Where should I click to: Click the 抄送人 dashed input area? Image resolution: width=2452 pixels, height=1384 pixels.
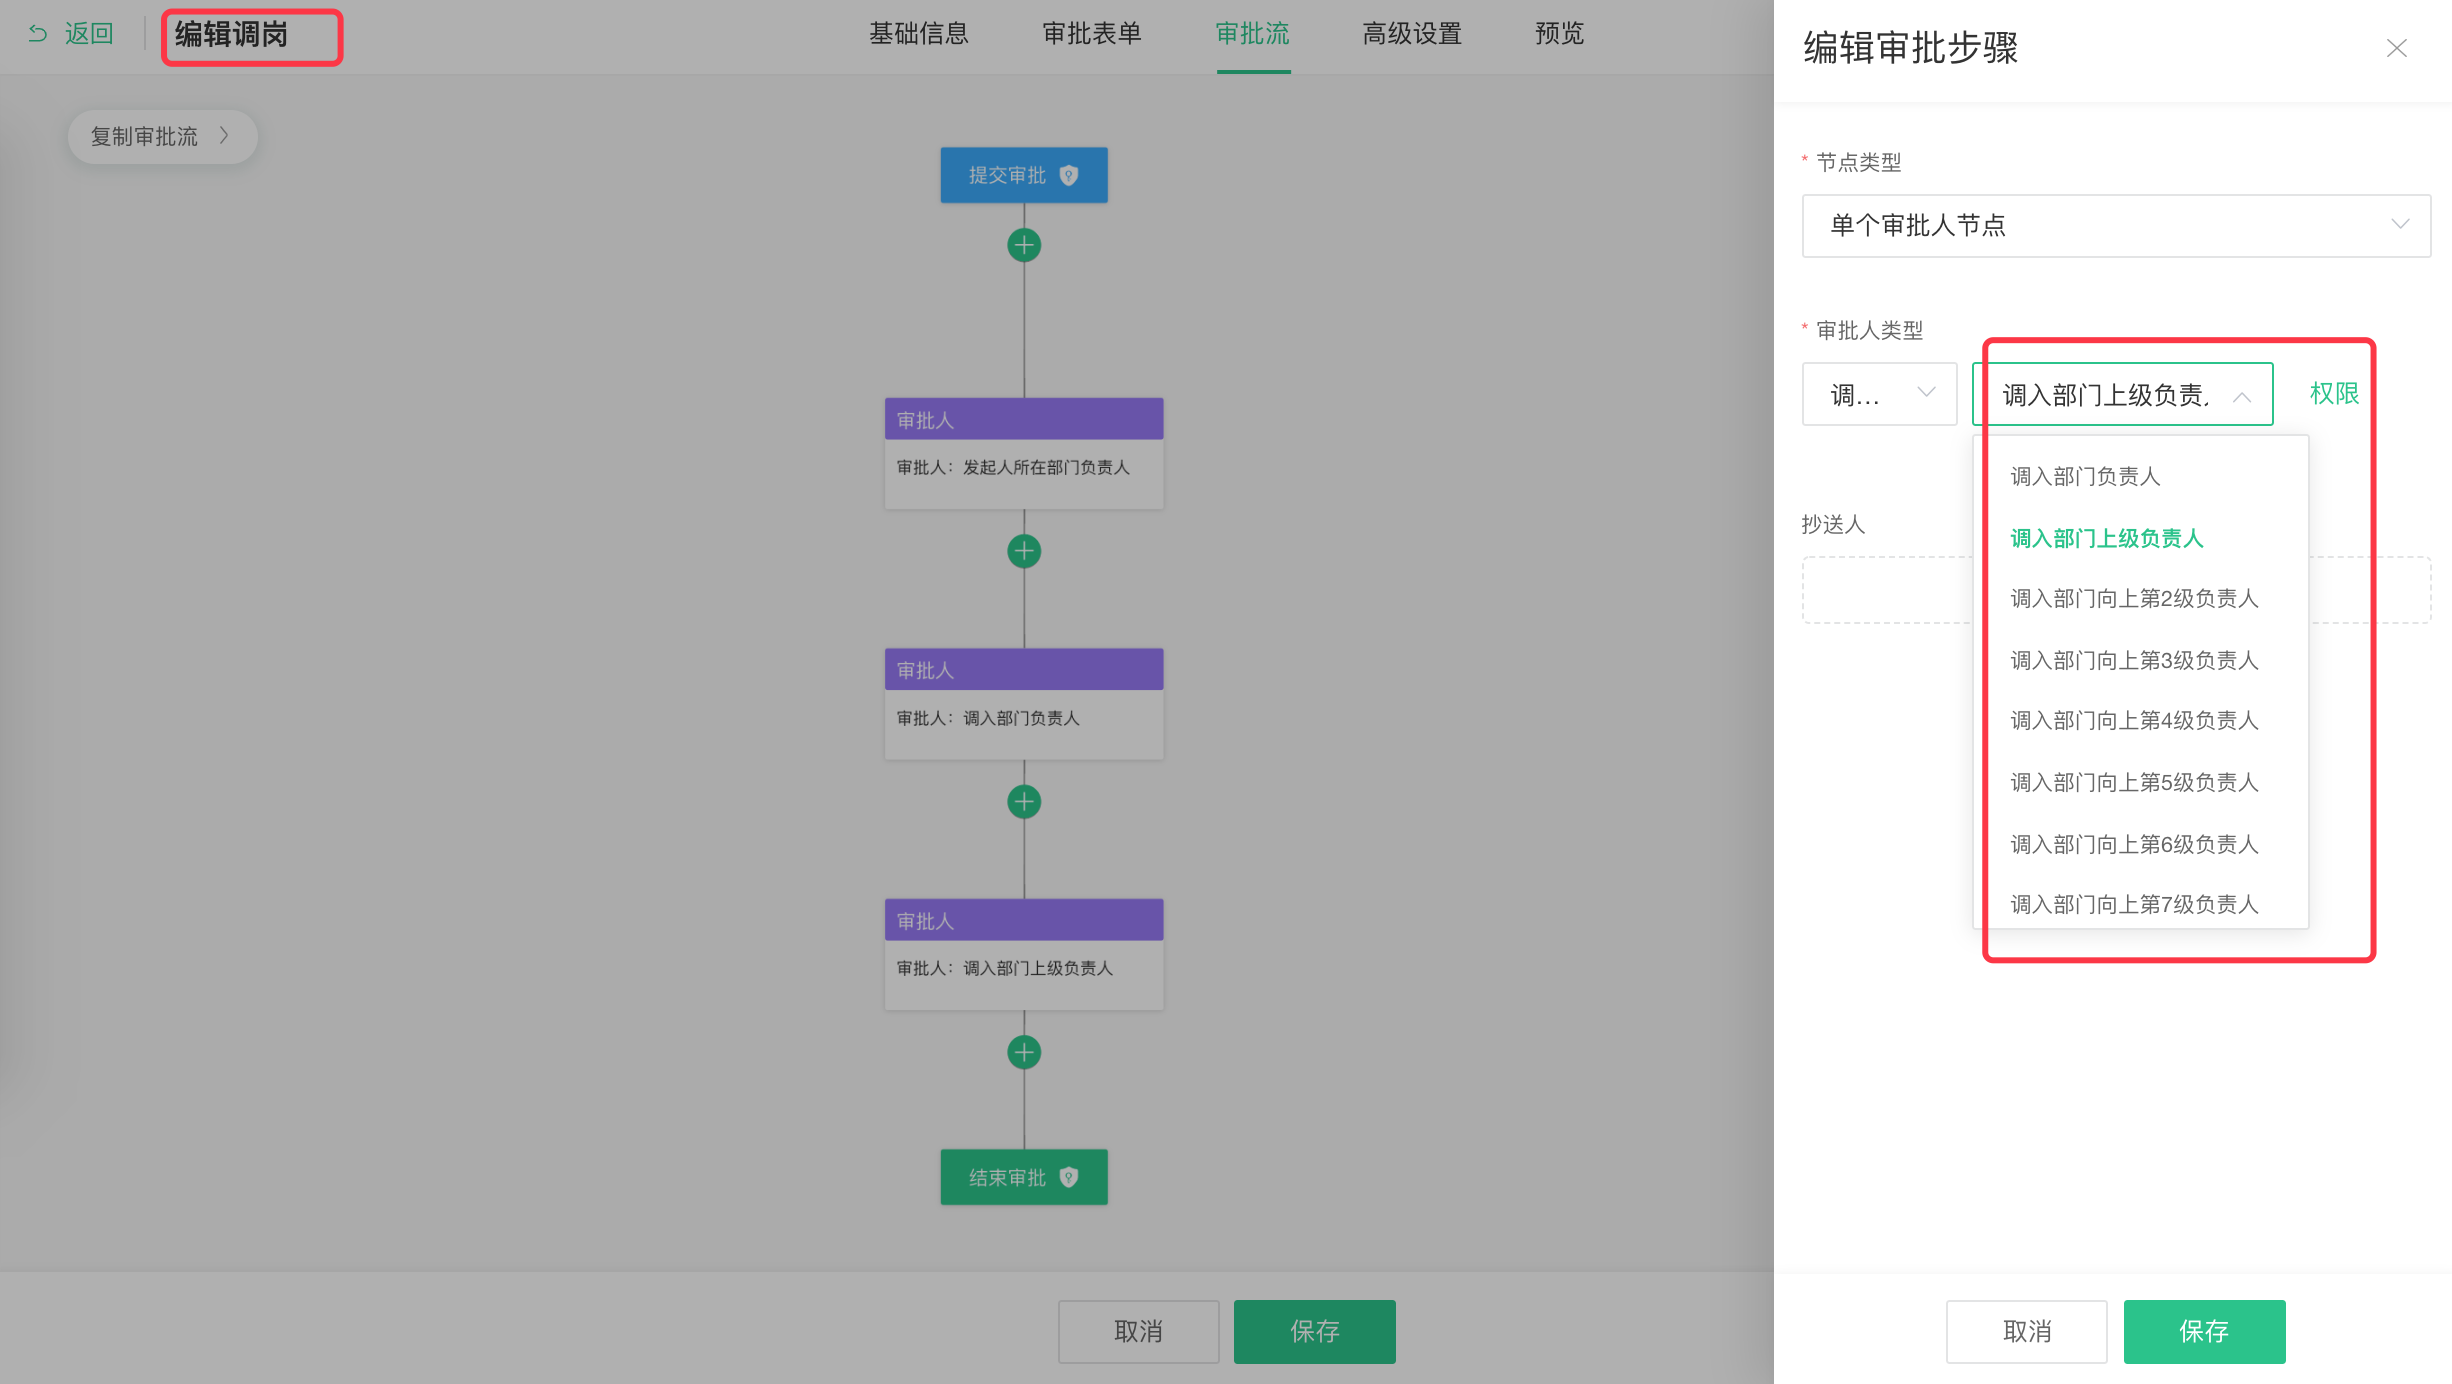(1885, 590)
